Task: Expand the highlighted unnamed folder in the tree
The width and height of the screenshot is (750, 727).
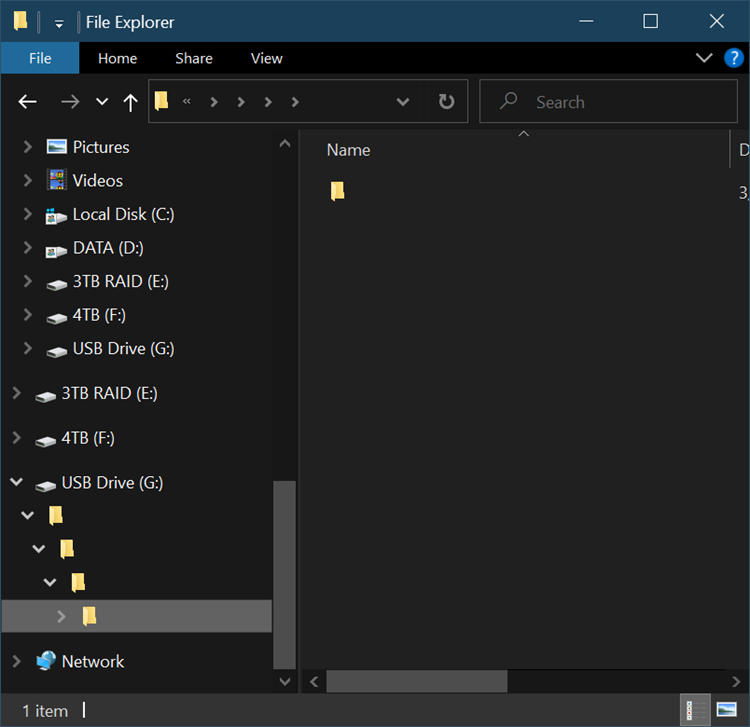Action: coord(61,616)
